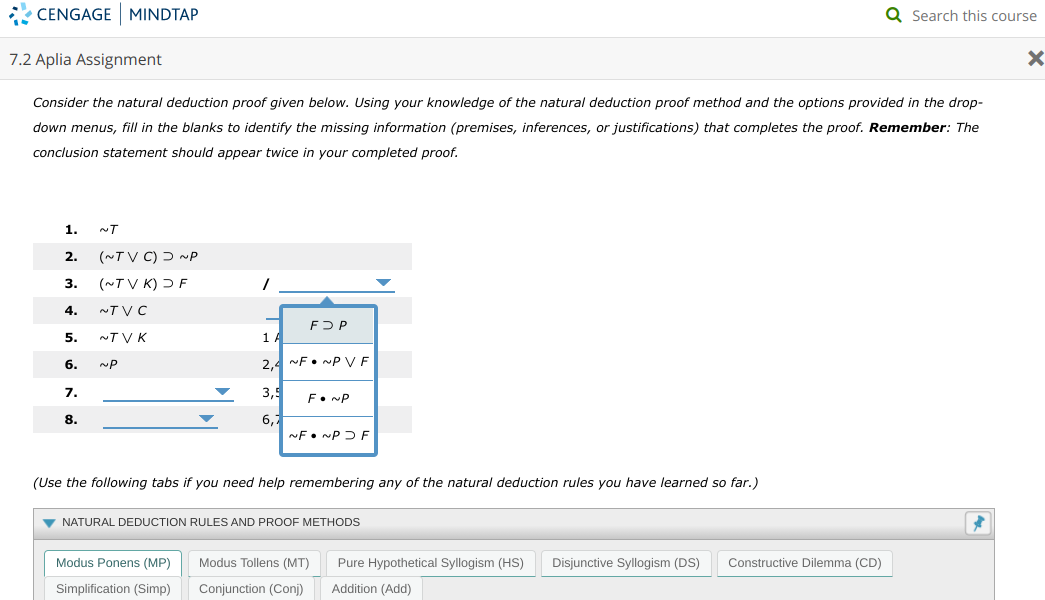The width and height of the screenshot is (1045, 600).
Task: Select the F ⊃ P option
Action: [x=327, y=325]
